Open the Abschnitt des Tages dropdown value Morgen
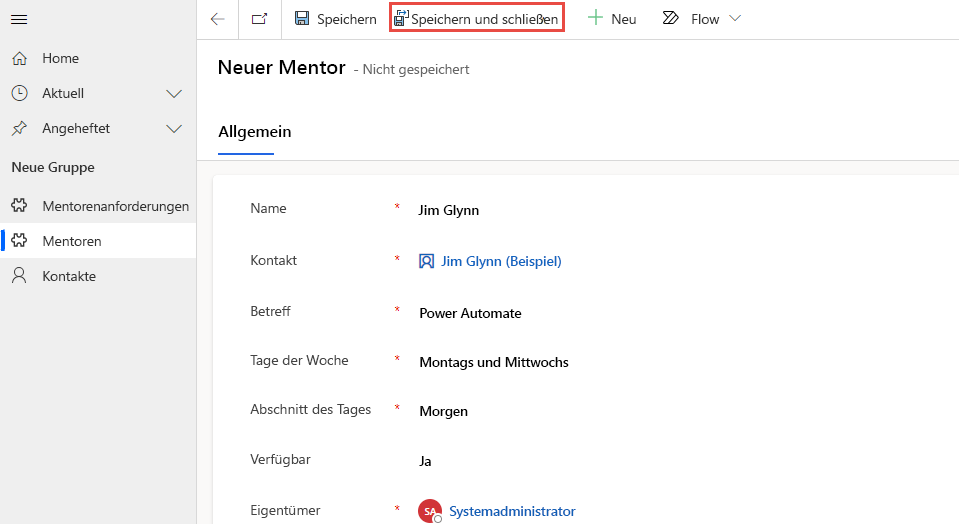This screenshot has height=524, width=959. click(443, 411)
